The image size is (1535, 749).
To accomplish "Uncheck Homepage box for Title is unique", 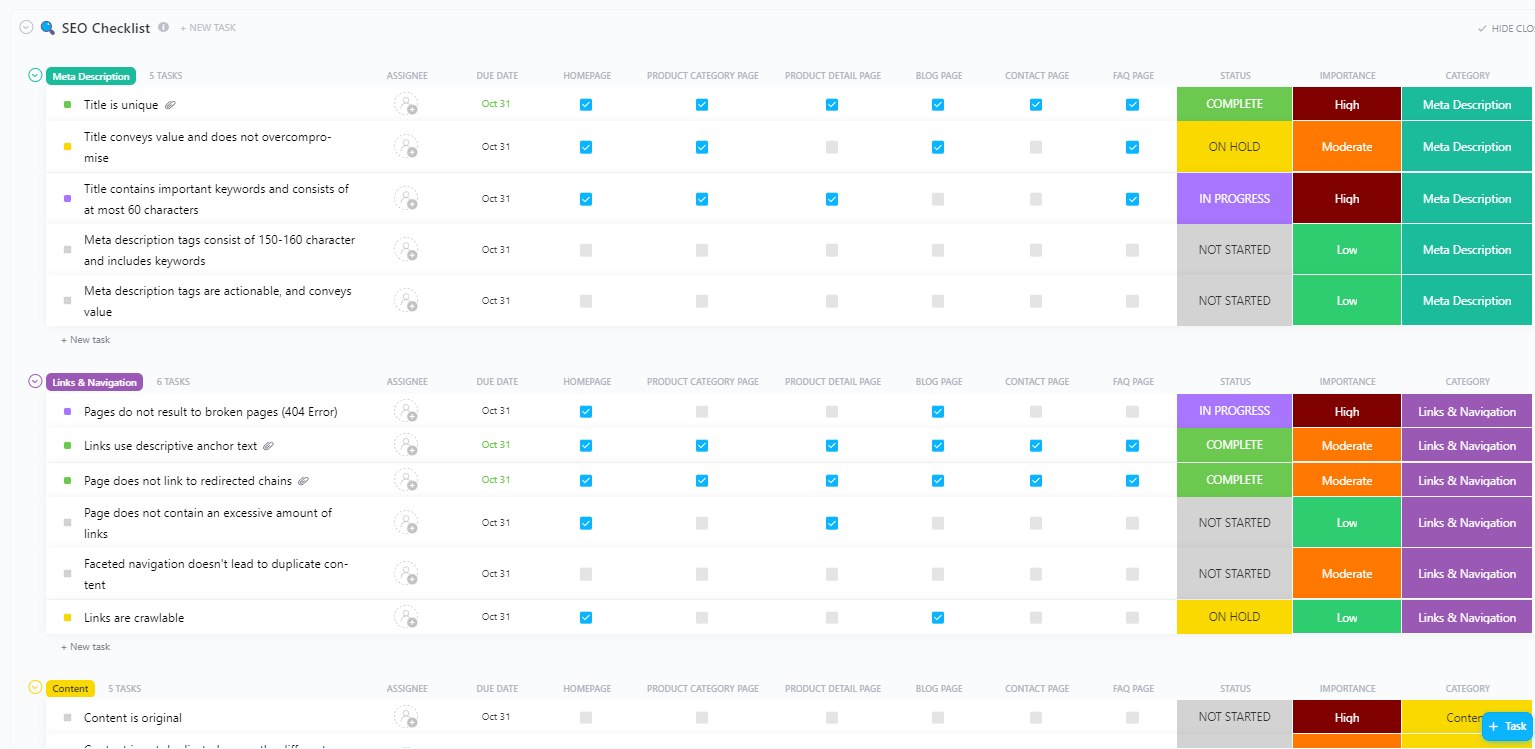I will 586,105.
